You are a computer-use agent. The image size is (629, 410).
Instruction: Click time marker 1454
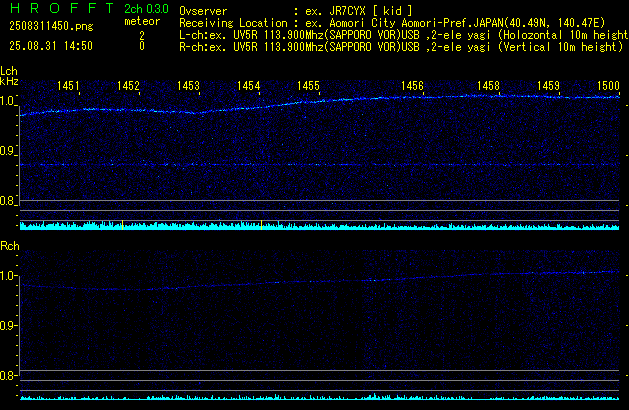(x=248, y=86)
